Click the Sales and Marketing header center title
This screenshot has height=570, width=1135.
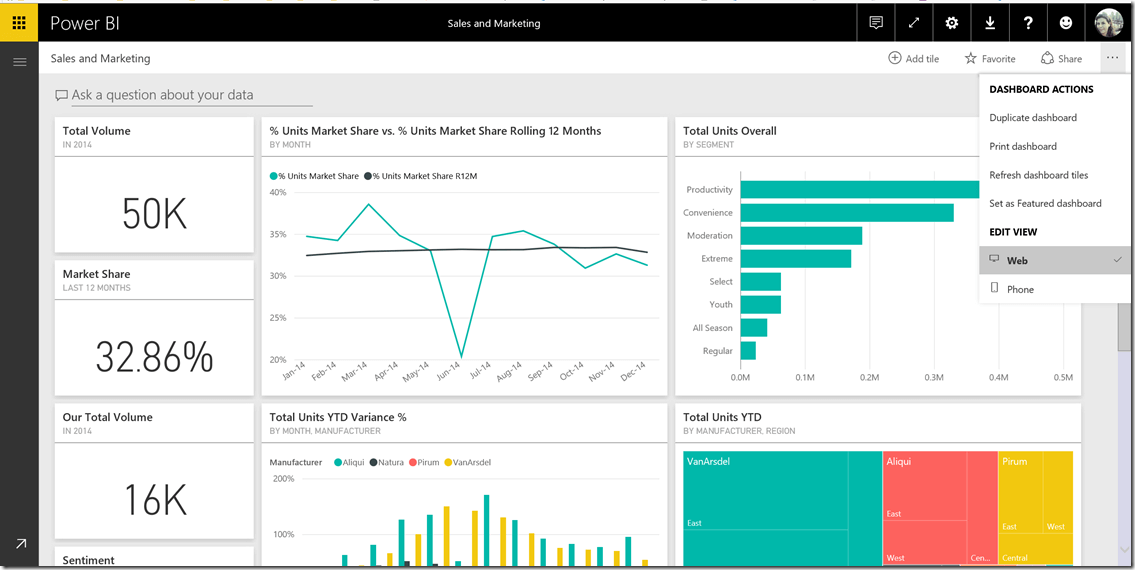(494, 23)
